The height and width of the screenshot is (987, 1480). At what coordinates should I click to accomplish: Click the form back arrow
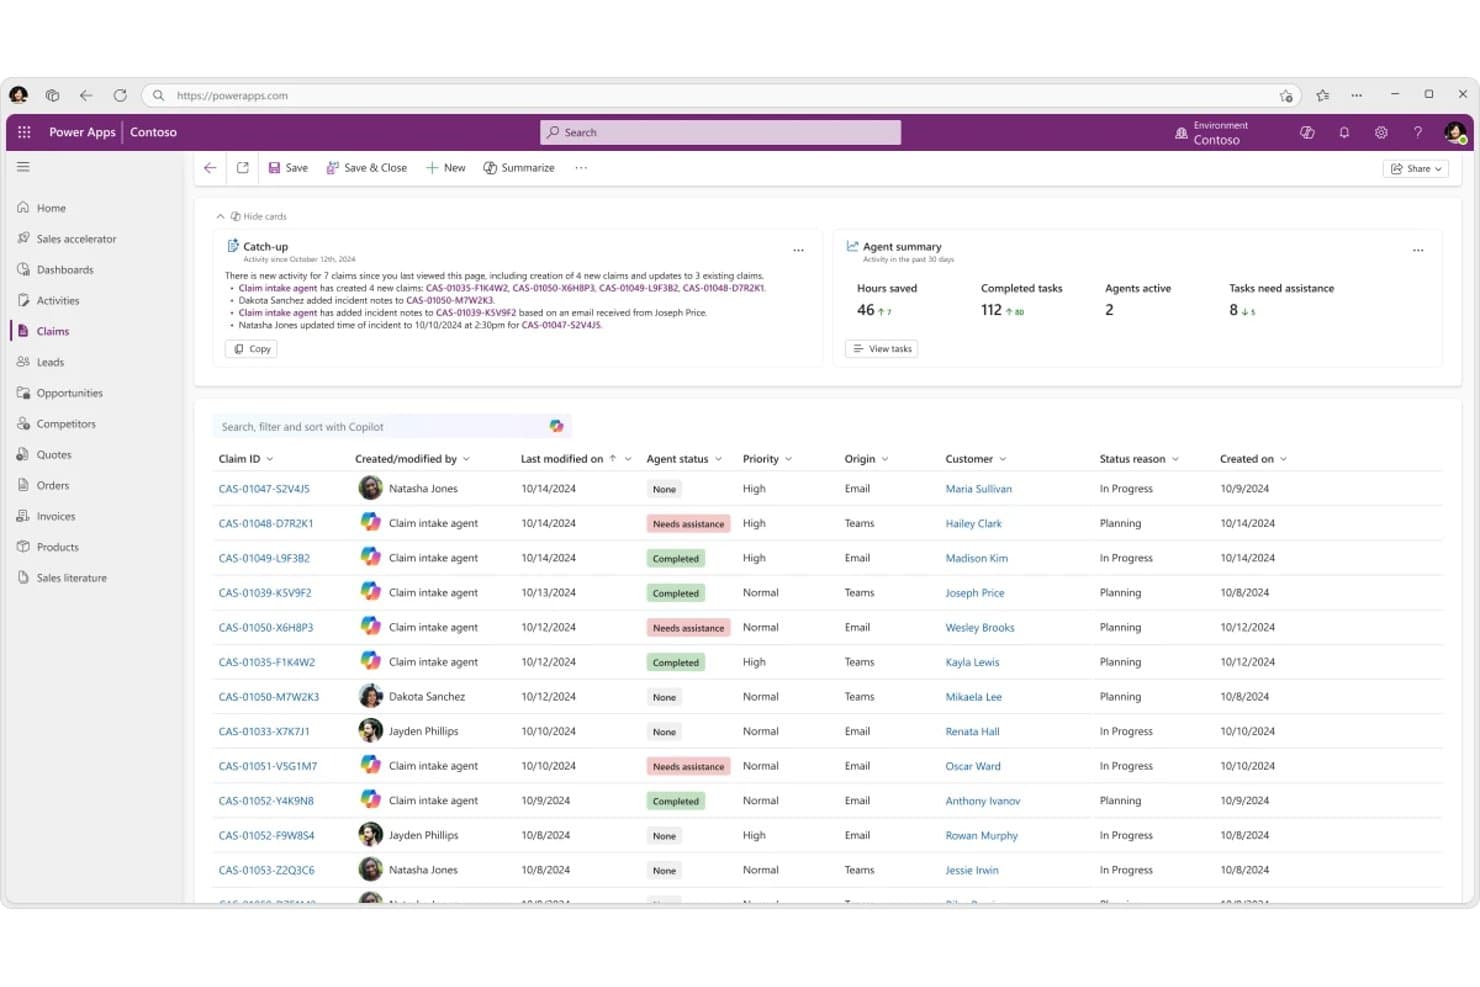[x=210, y=168]
